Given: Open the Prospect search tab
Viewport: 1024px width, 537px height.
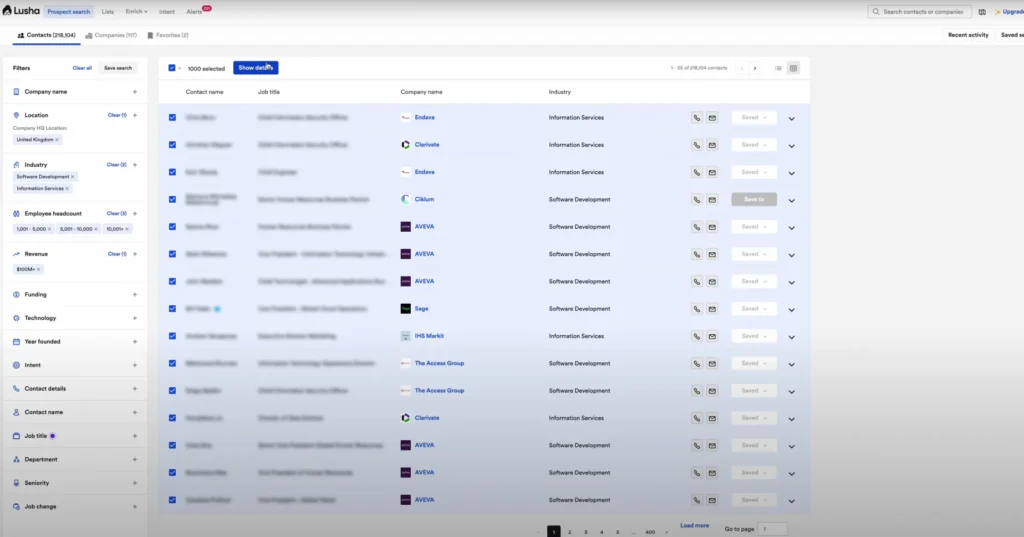Looking at the screenshot, I should [69, 12].
